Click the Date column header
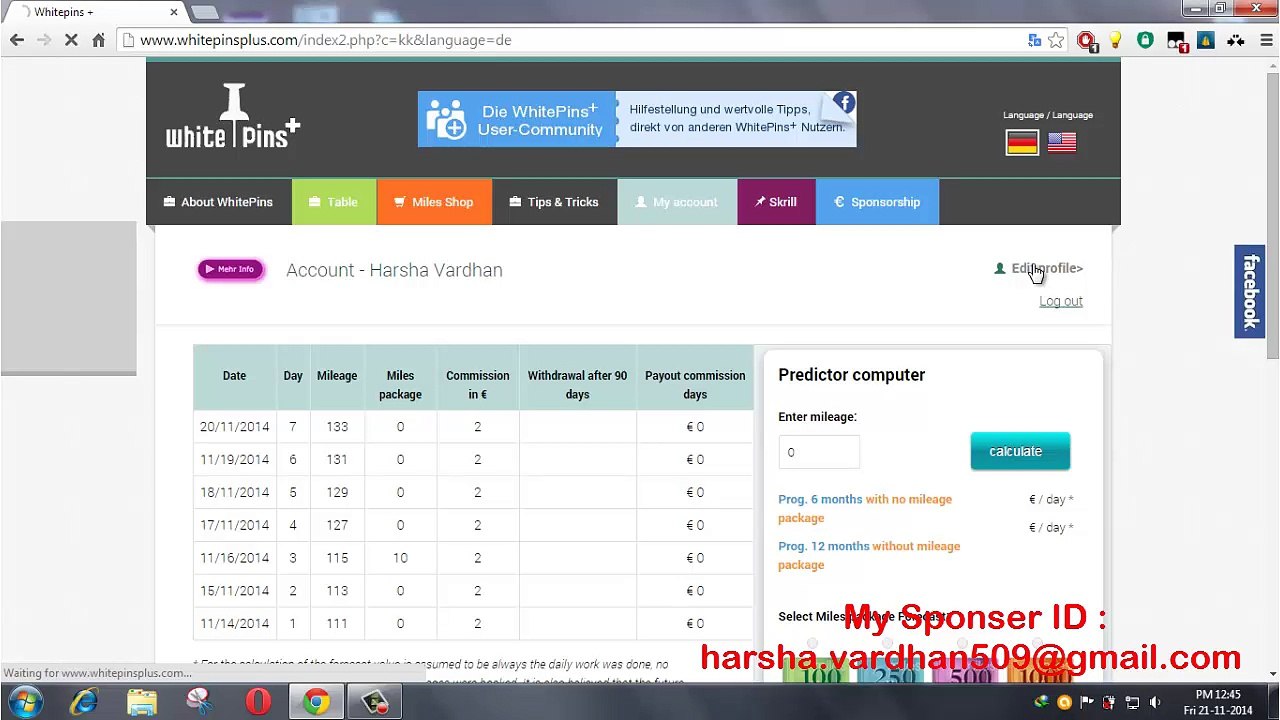Image resolution: width=1280 pixels, height=720 pixels. [234, 376]
